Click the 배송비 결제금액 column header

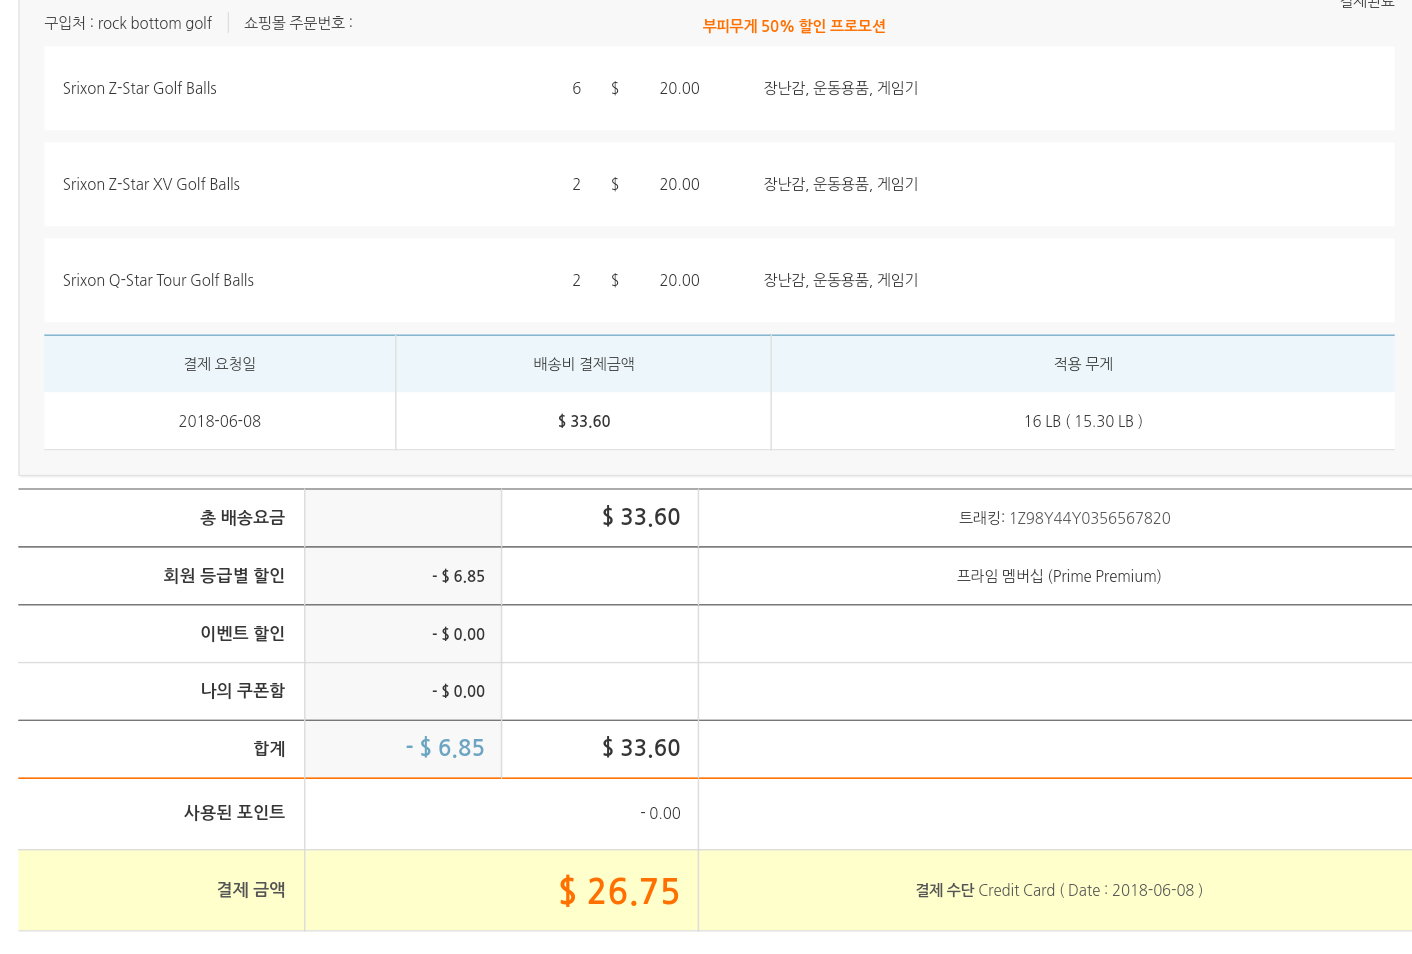click(x=584, y=364)
